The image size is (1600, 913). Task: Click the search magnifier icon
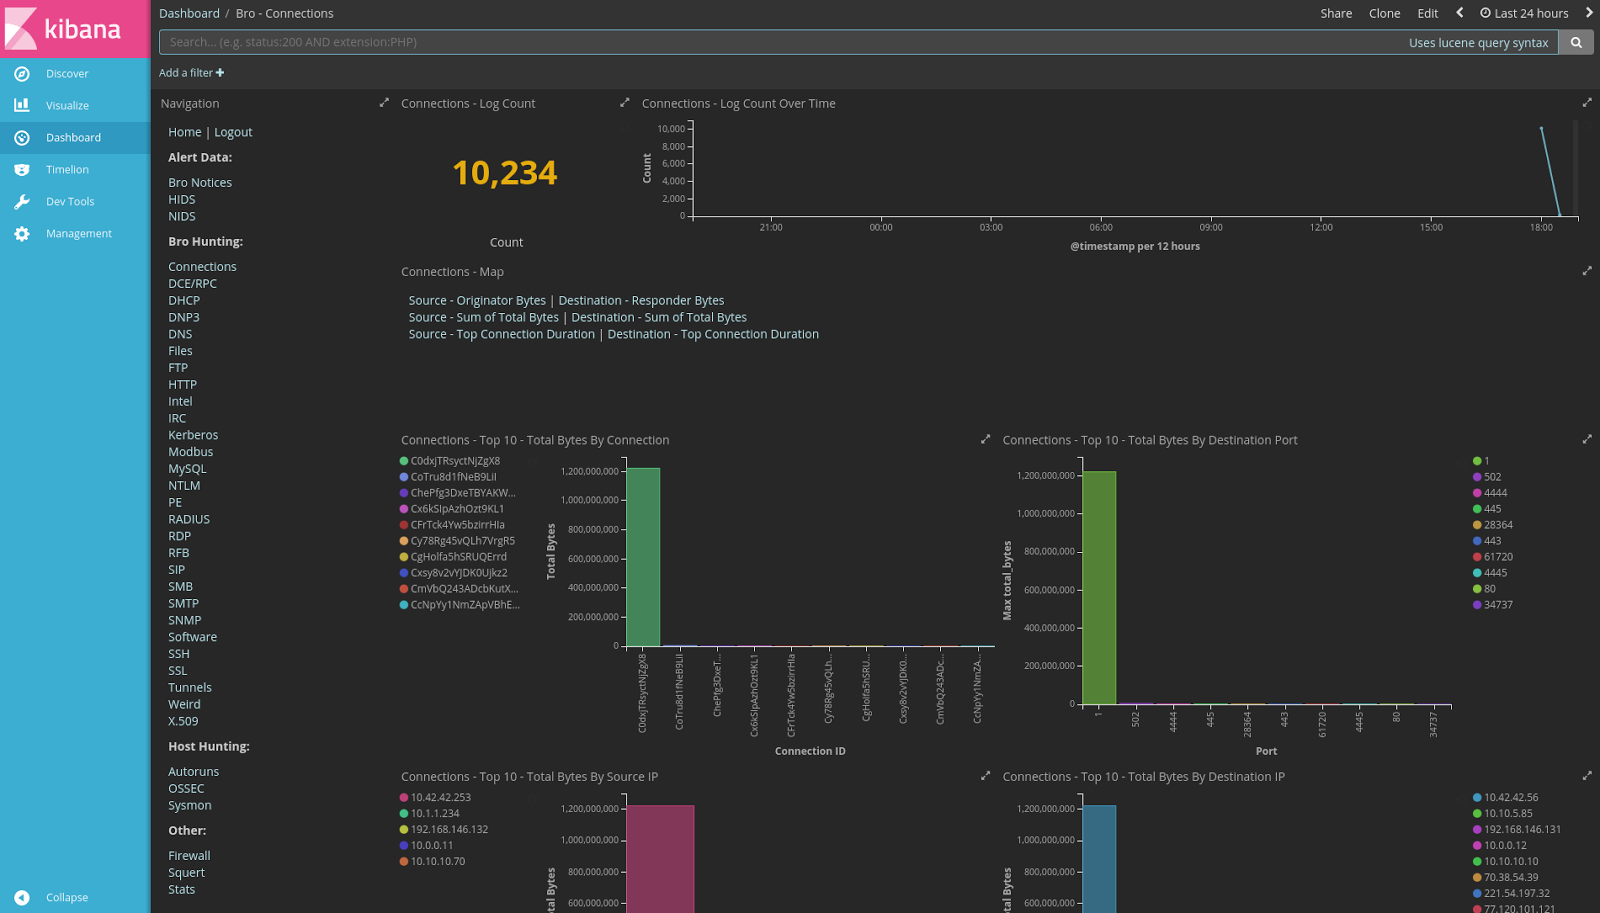1577,42
